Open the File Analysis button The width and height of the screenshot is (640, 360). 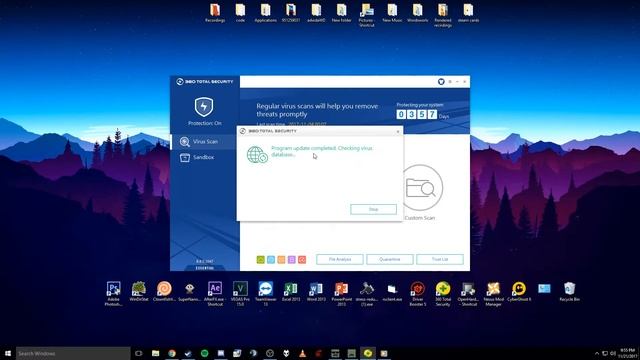340,259
